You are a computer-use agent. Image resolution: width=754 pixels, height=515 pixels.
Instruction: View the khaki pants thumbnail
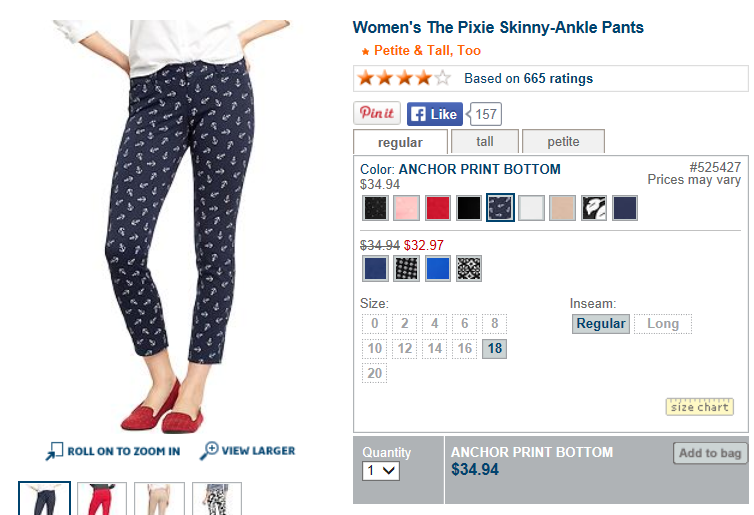(160, 499)
